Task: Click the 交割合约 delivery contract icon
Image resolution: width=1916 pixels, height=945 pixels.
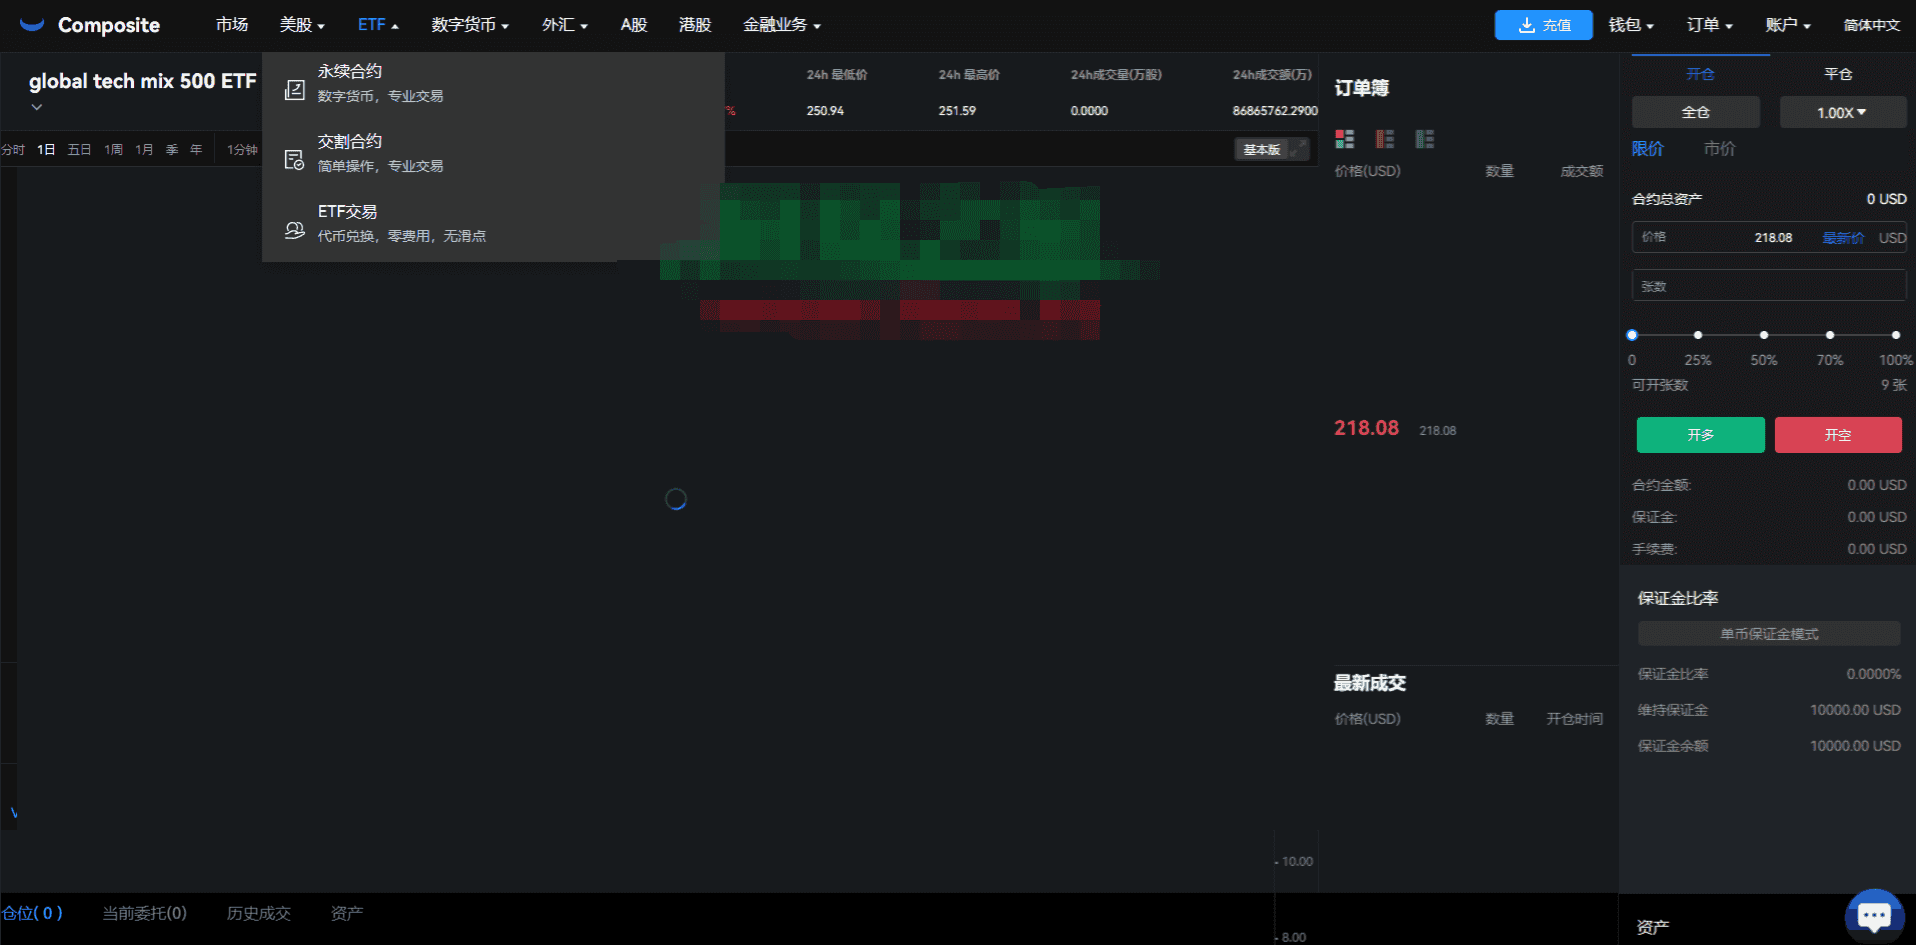Action: coord(294,160)
